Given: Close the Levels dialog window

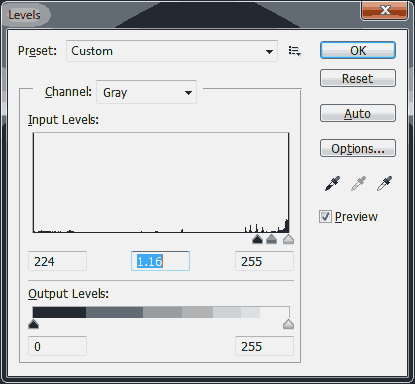Looking at the screenshot, I should (385, 10).
